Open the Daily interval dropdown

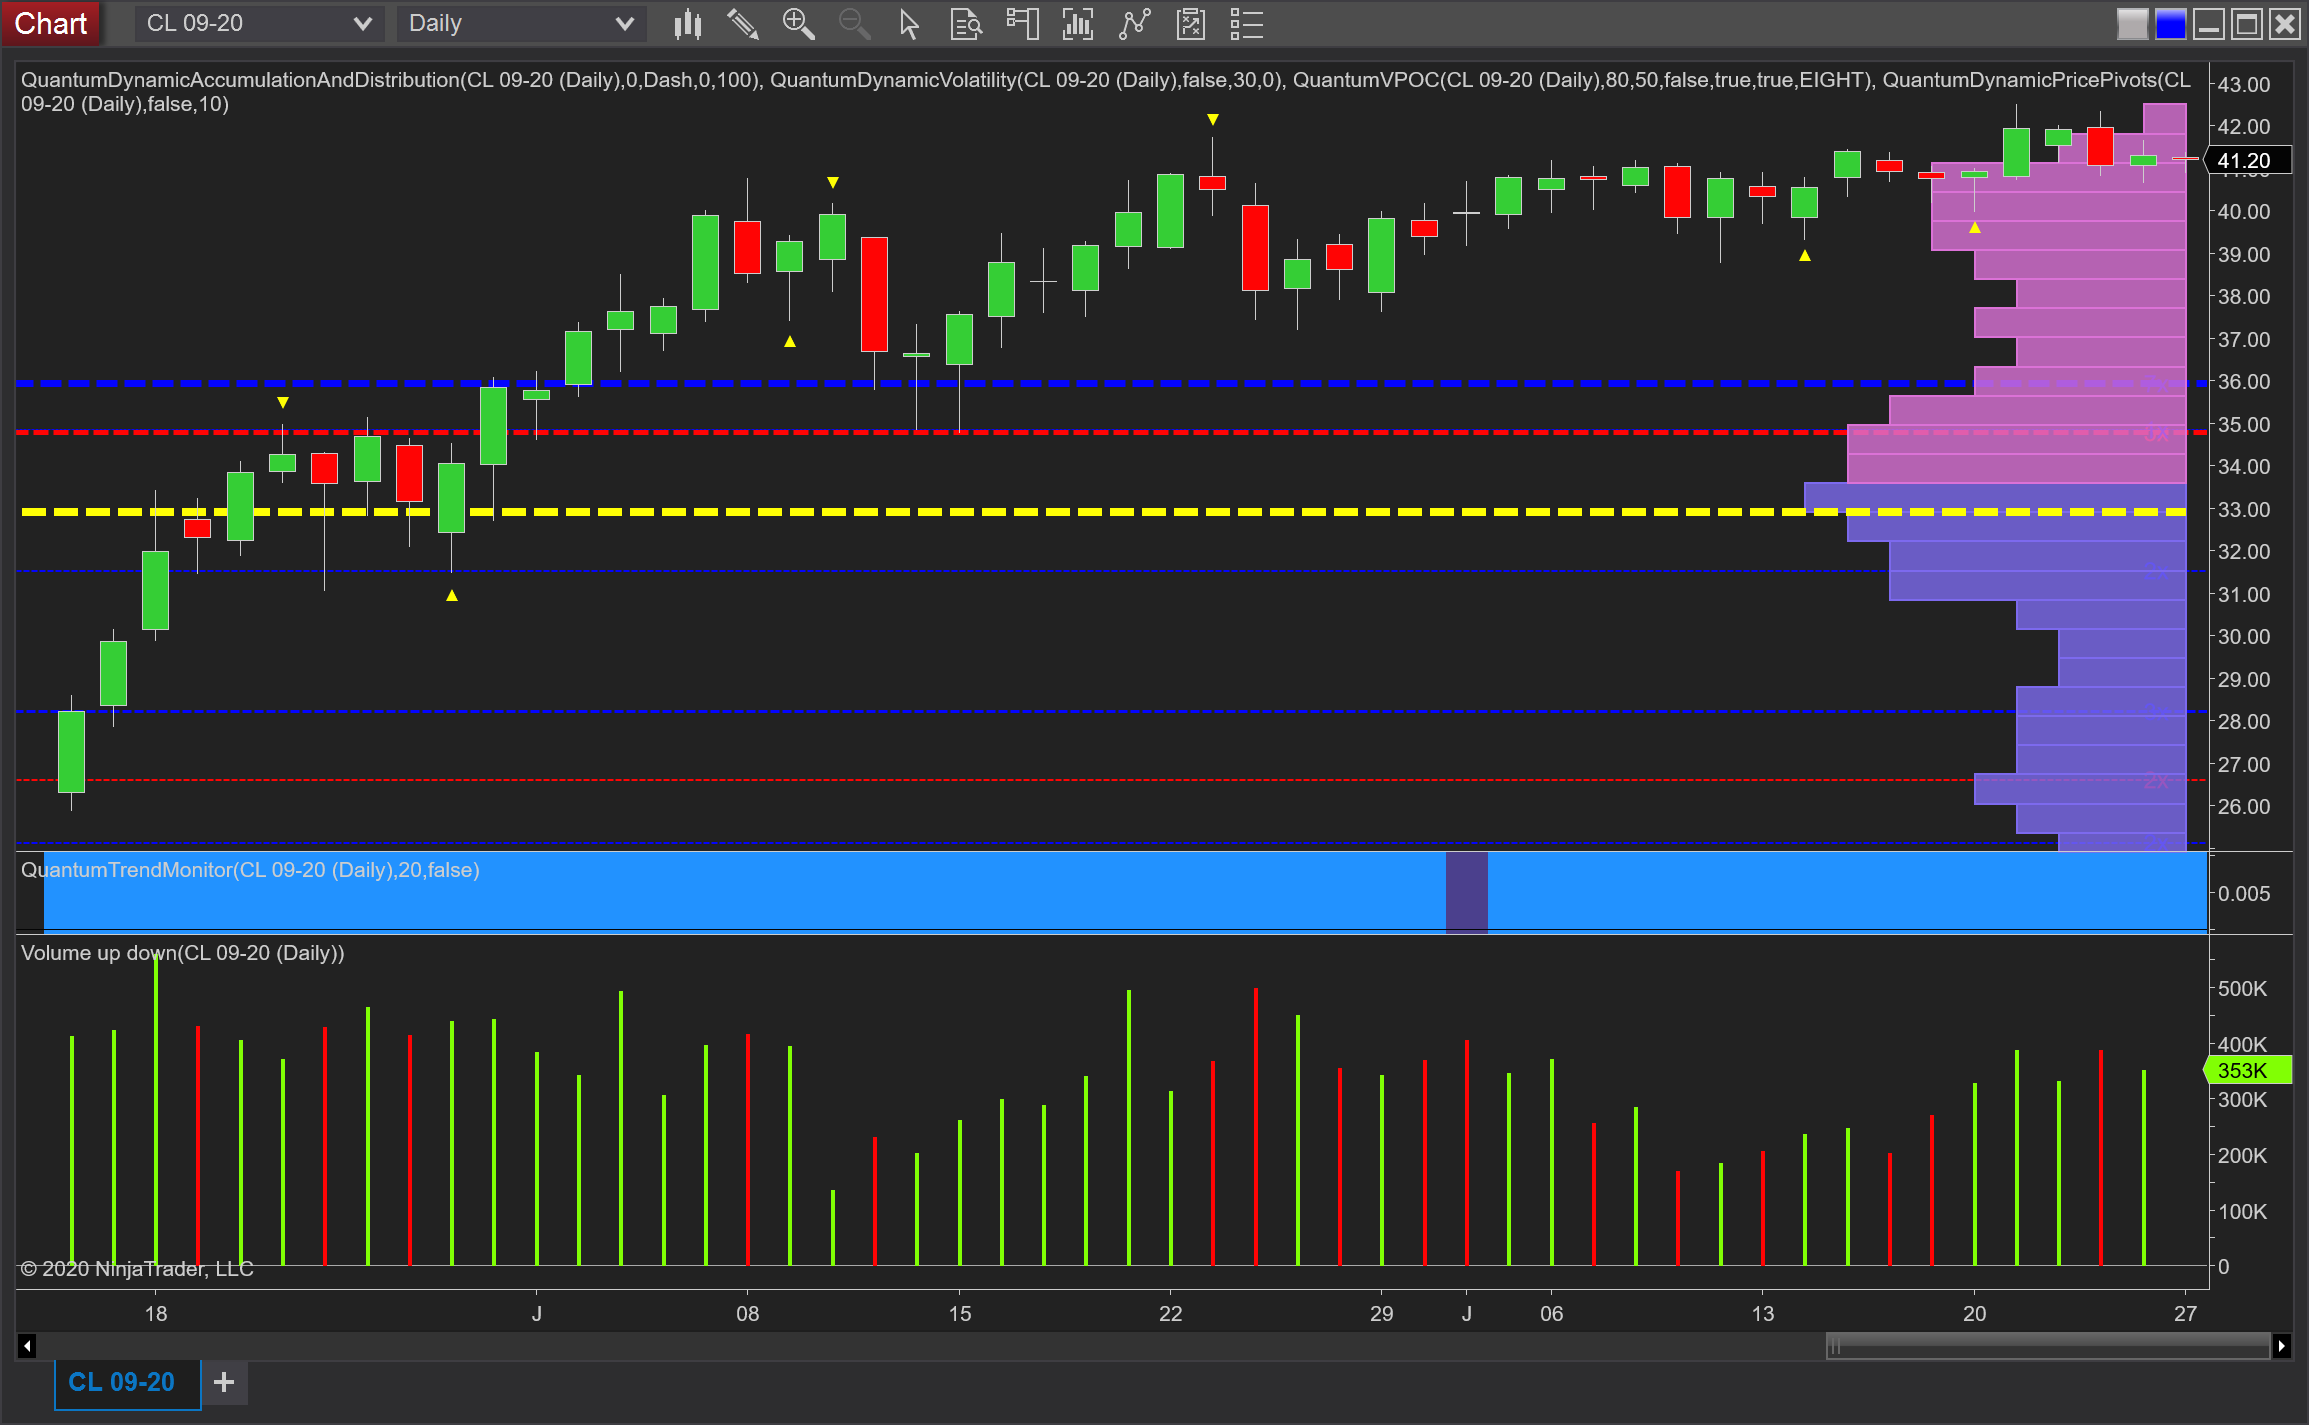tap(520, 23)
